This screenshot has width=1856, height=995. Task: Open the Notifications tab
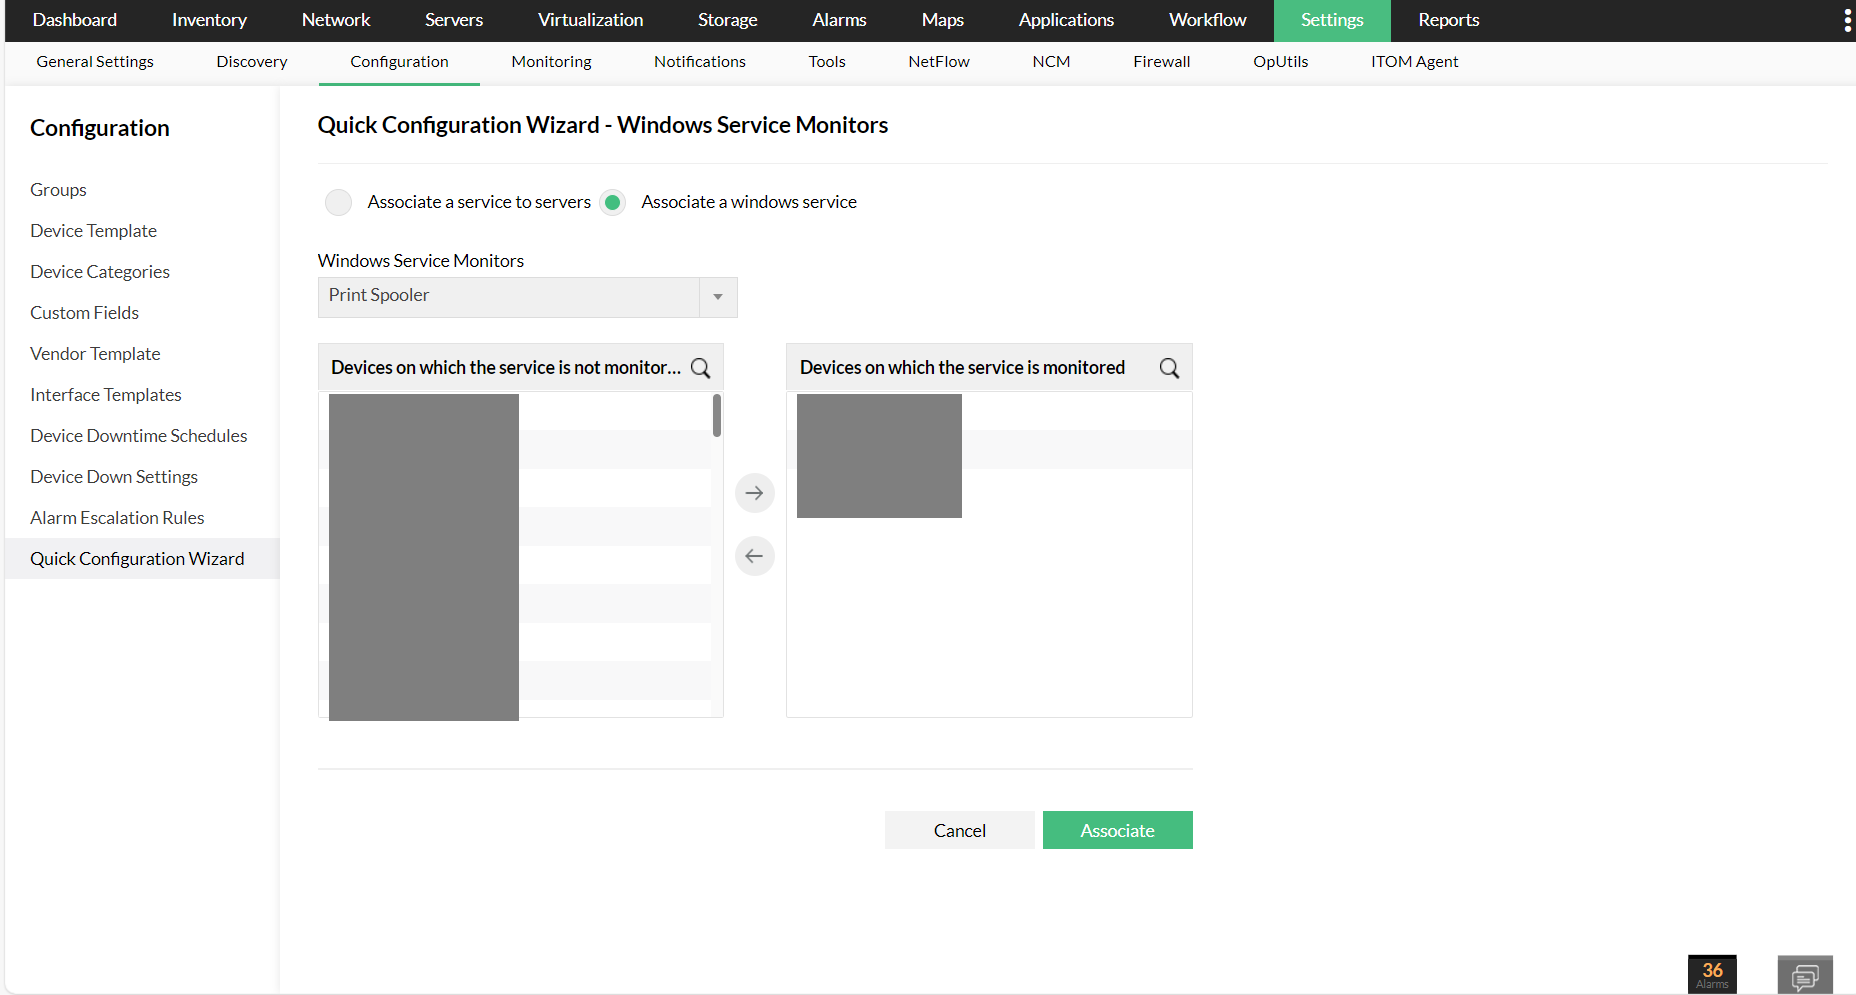coord(700,62)
